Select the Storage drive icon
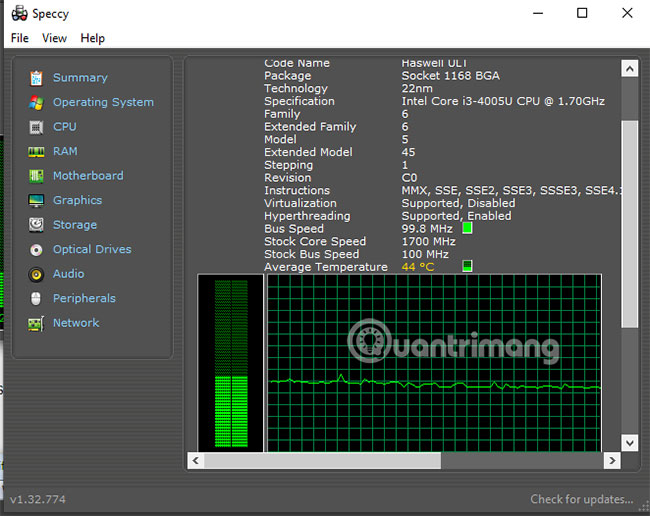 pos(36,225)
